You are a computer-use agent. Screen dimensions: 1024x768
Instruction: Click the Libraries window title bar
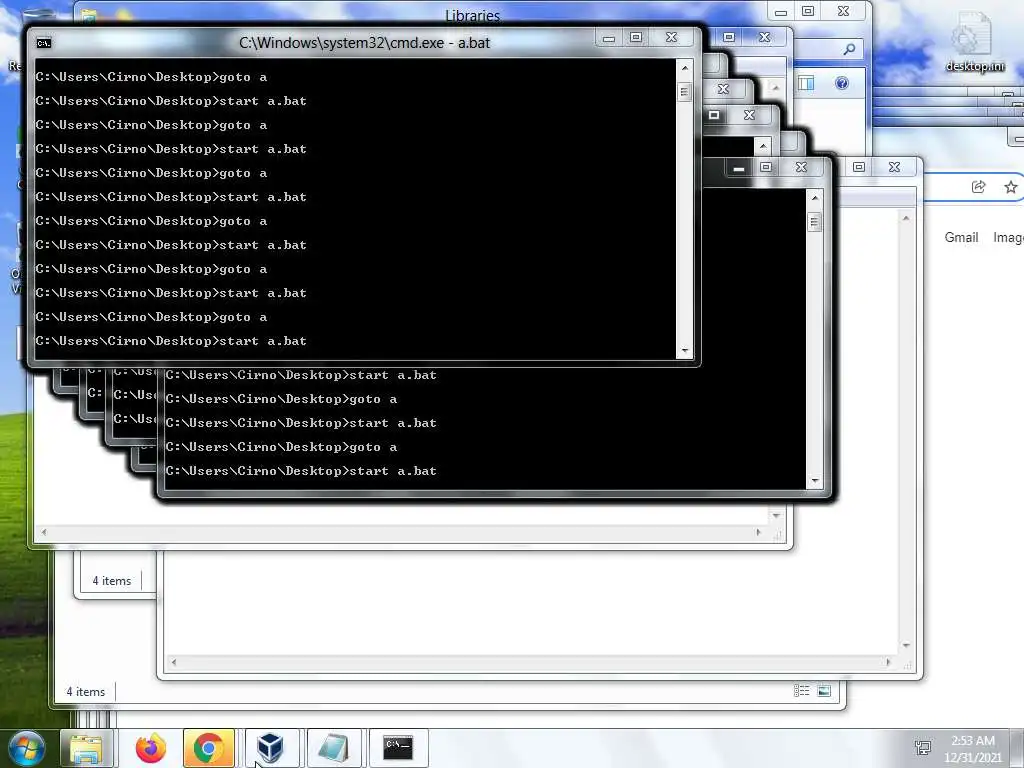click(x=472, y=14)
